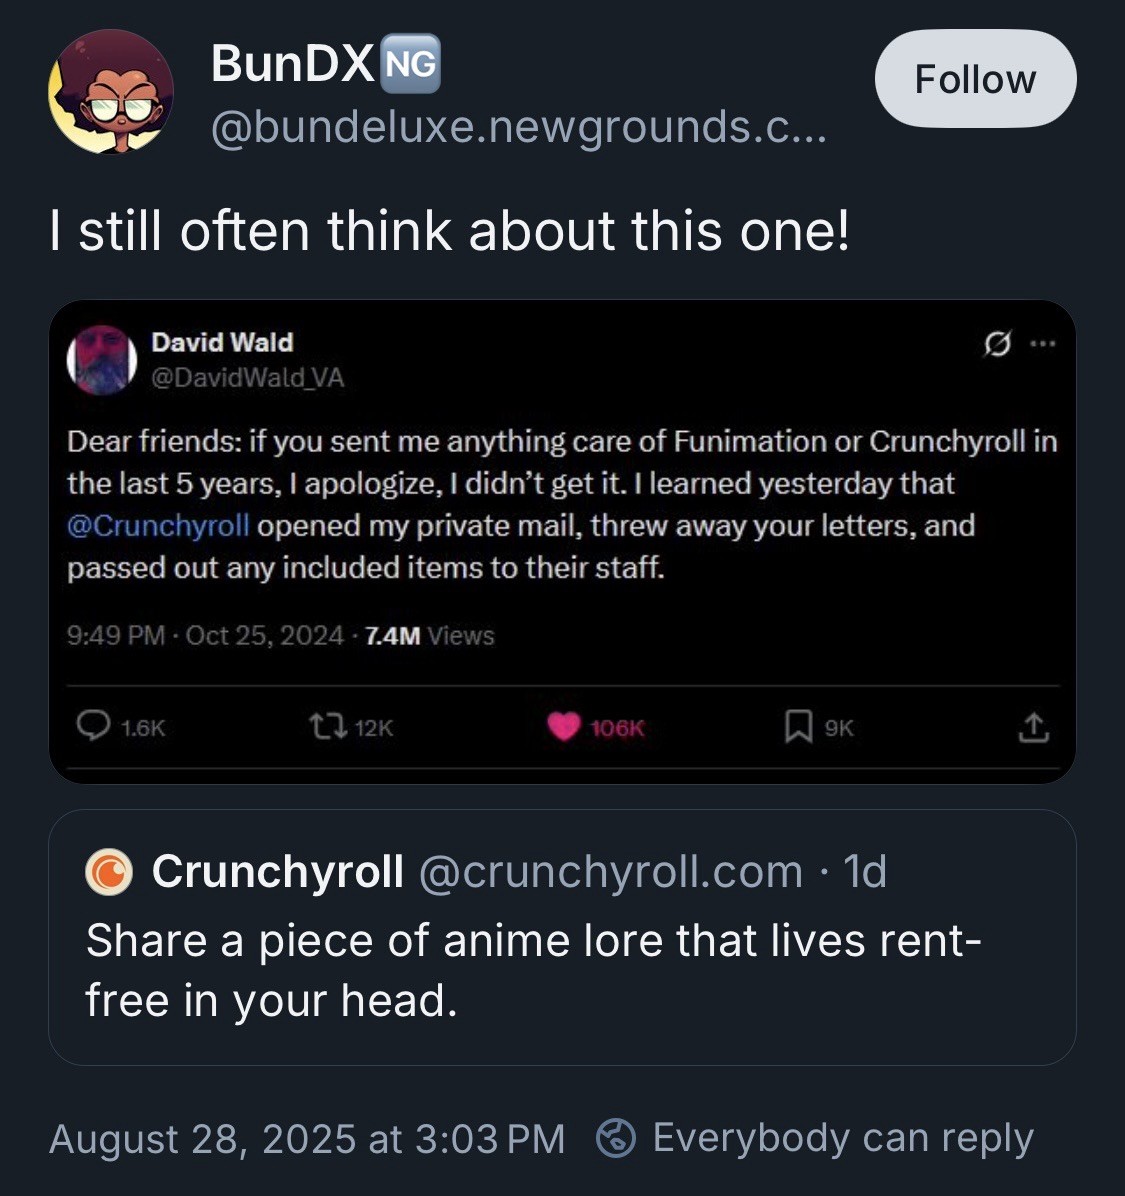Click the NG Newgrounds badge

411,65
